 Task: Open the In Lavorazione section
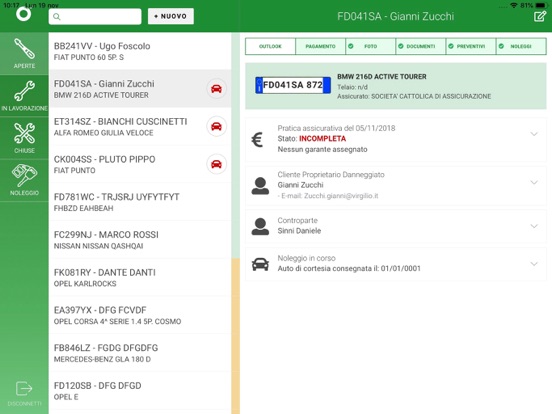[24, 96]
